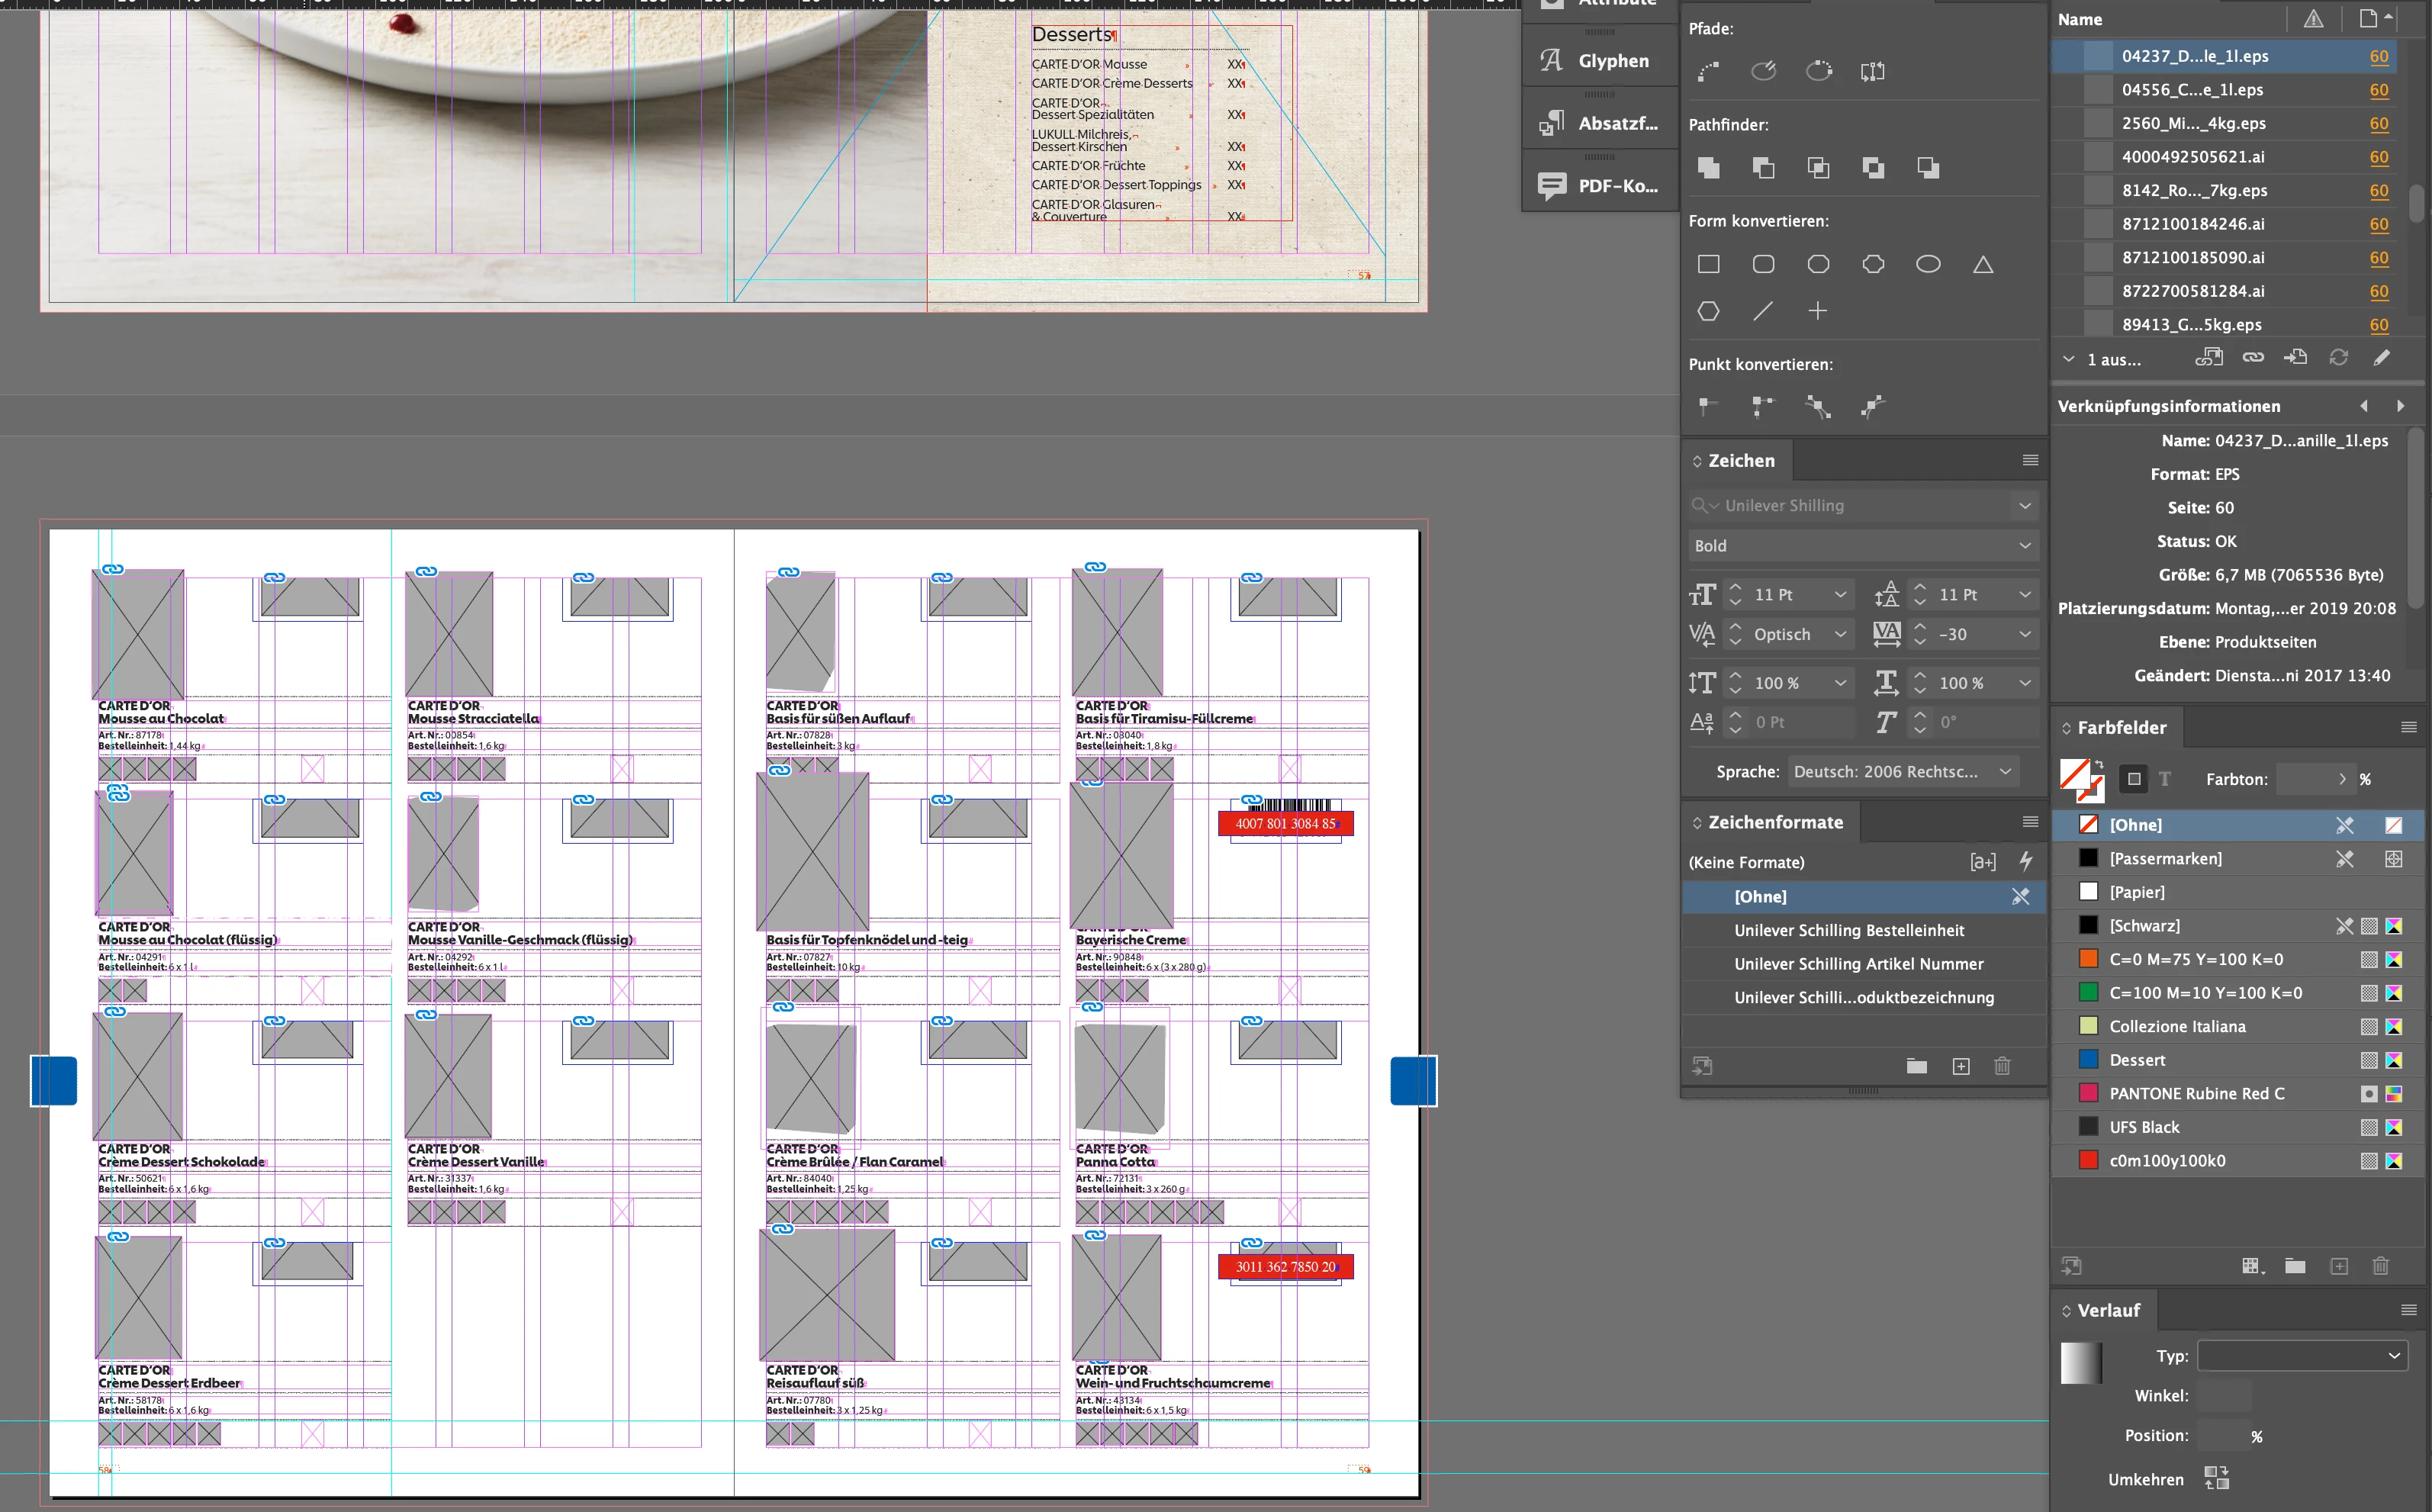Open the Sprache language dropdown
Viewport: 2432px width, 1512px height.
click(x=1902, y=772)
